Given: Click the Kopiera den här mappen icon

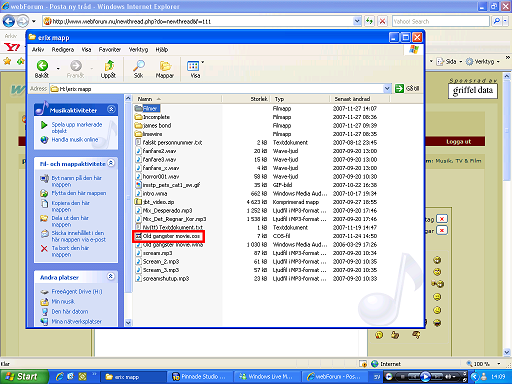Looking at the screenshot, I should [44, 203].
